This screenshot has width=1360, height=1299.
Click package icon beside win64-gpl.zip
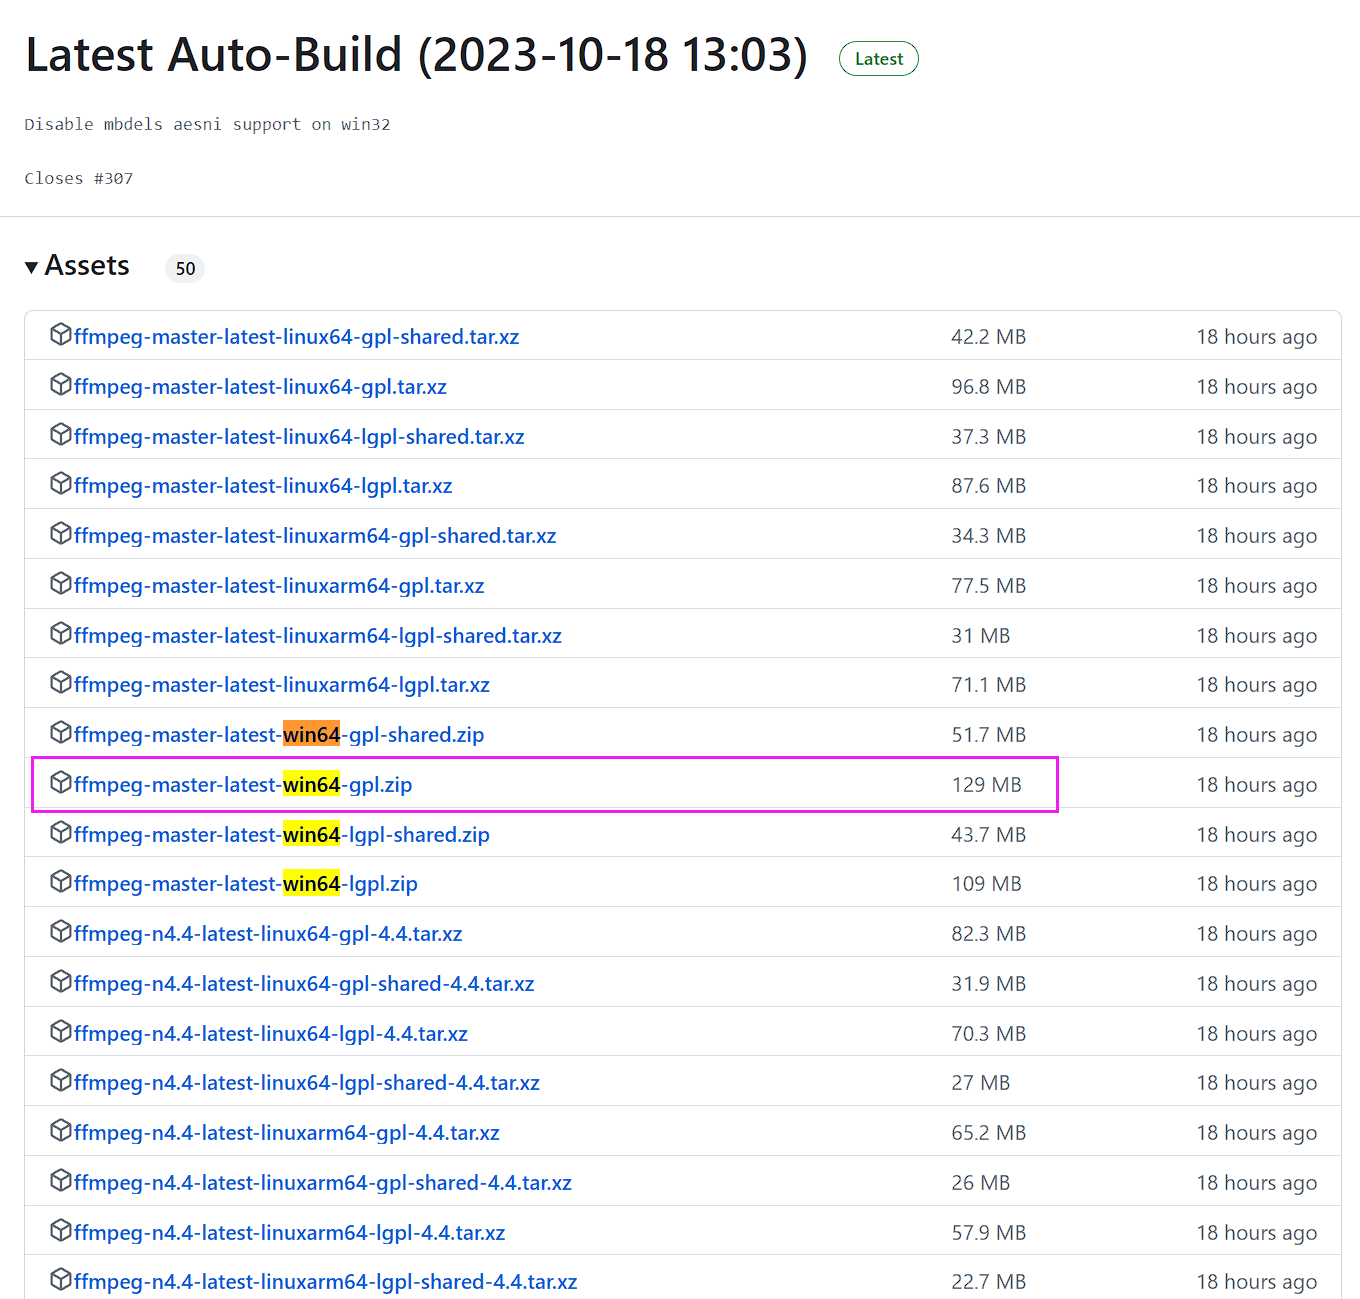point(61,782)
